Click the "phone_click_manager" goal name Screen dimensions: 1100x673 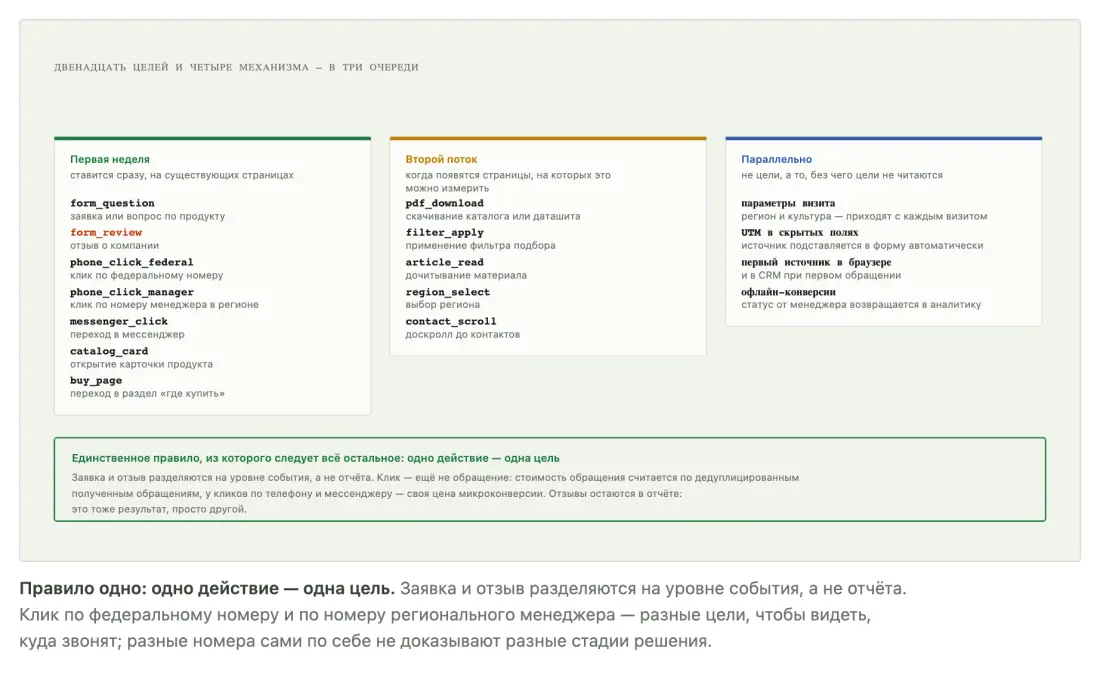click(x=132, y=292)
